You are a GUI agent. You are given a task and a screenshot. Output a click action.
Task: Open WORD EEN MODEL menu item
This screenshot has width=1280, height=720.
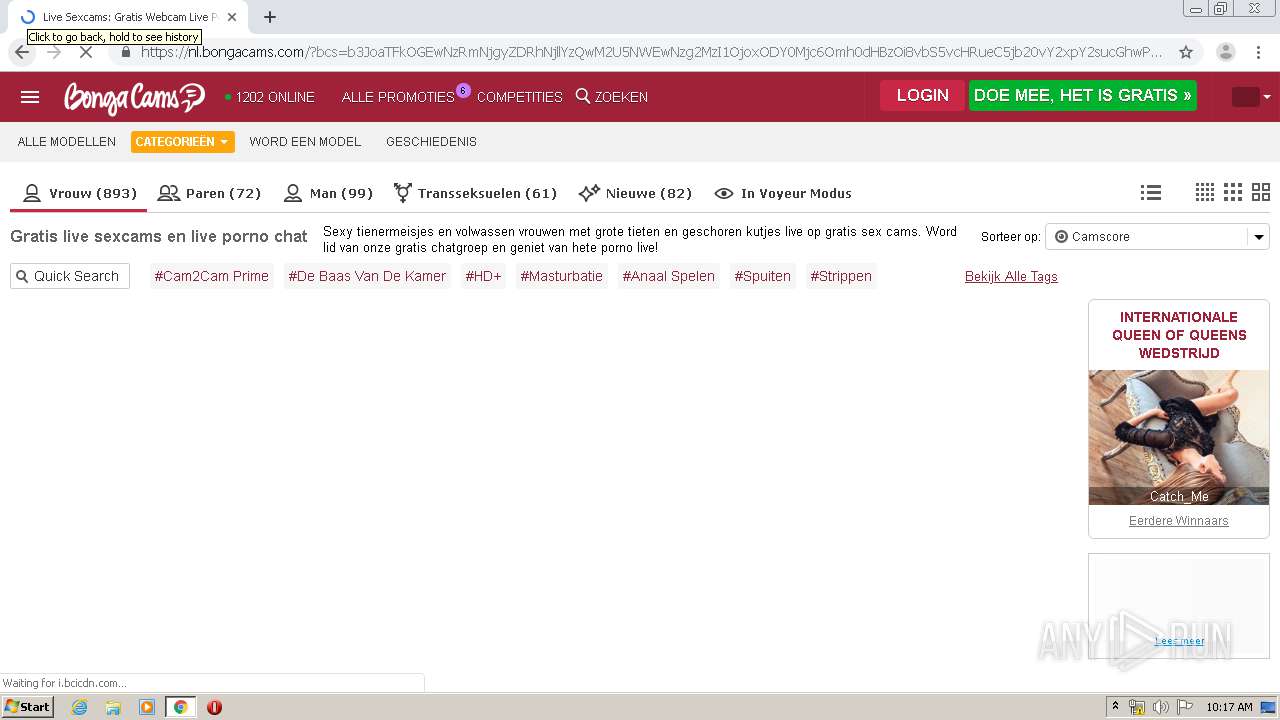click(x=305, y=142)
